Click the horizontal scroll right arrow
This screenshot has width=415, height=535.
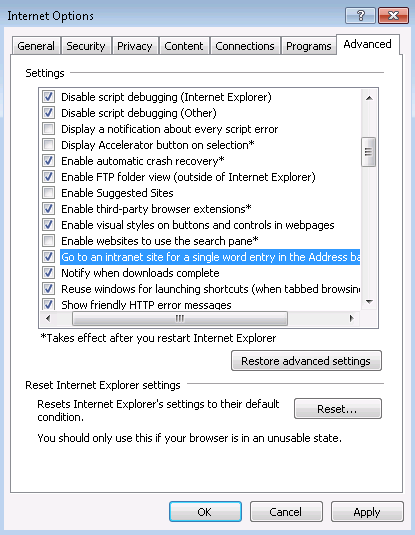[x=352, y=319]
